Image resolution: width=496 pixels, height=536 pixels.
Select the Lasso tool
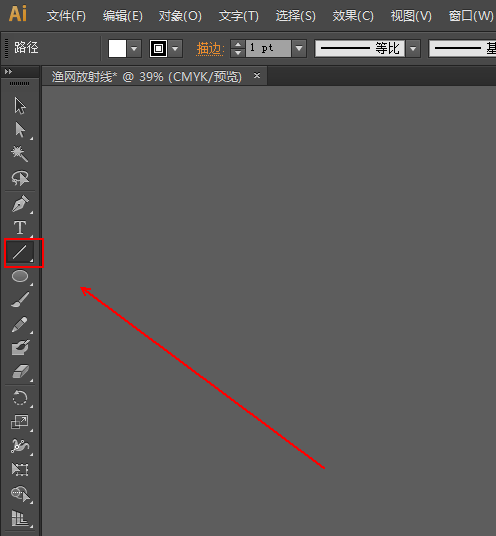(x=20, y=178)
